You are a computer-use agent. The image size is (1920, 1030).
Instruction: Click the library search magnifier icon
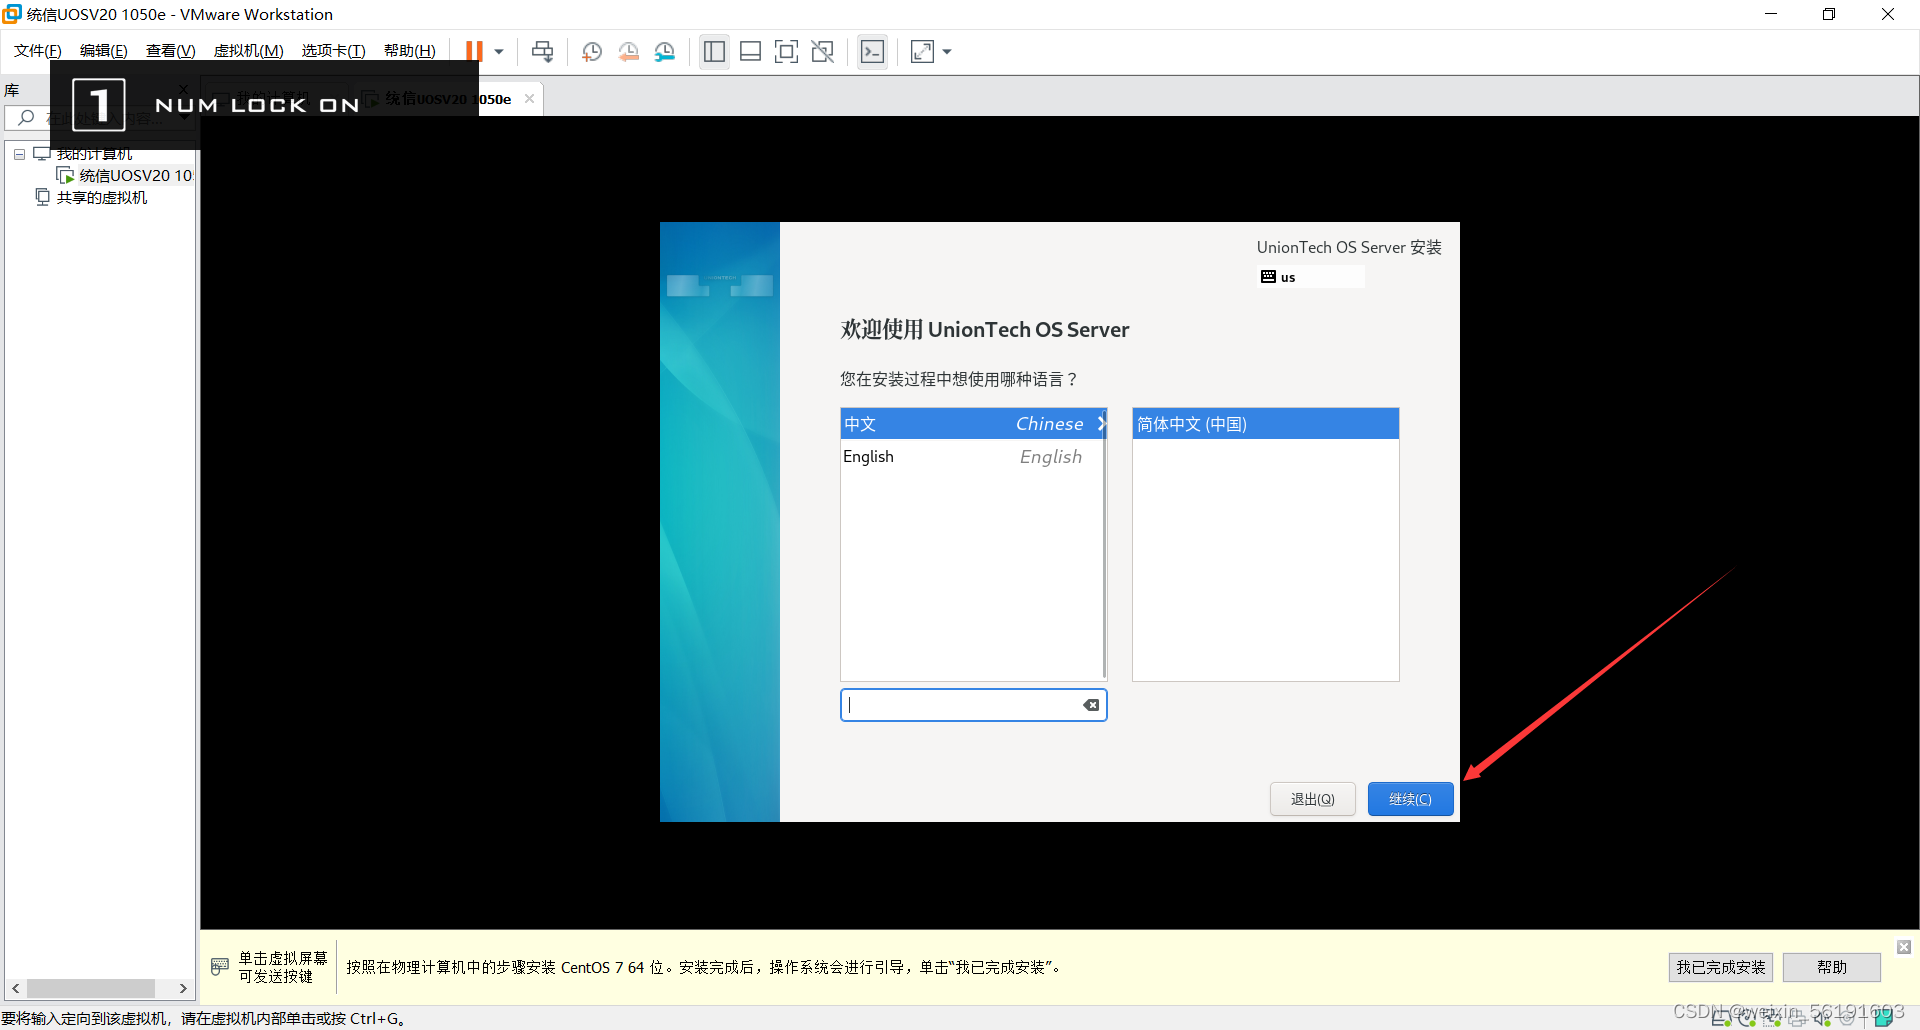26,118
